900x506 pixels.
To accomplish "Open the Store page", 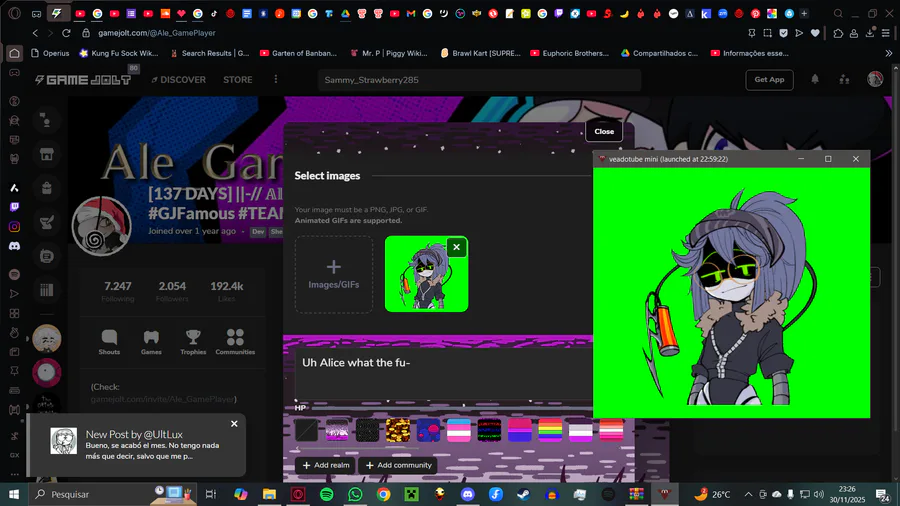I will coord(238,80).
